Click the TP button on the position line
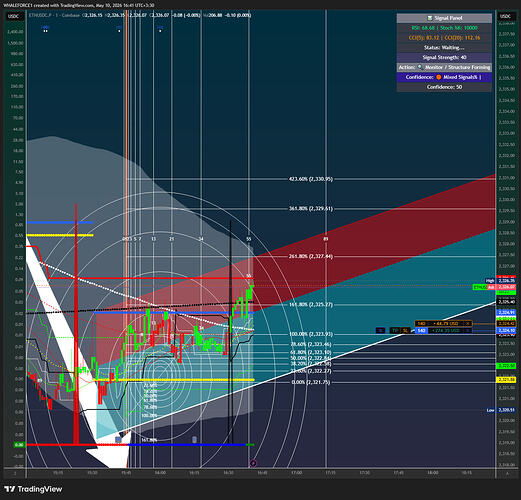 click(395, 331)
